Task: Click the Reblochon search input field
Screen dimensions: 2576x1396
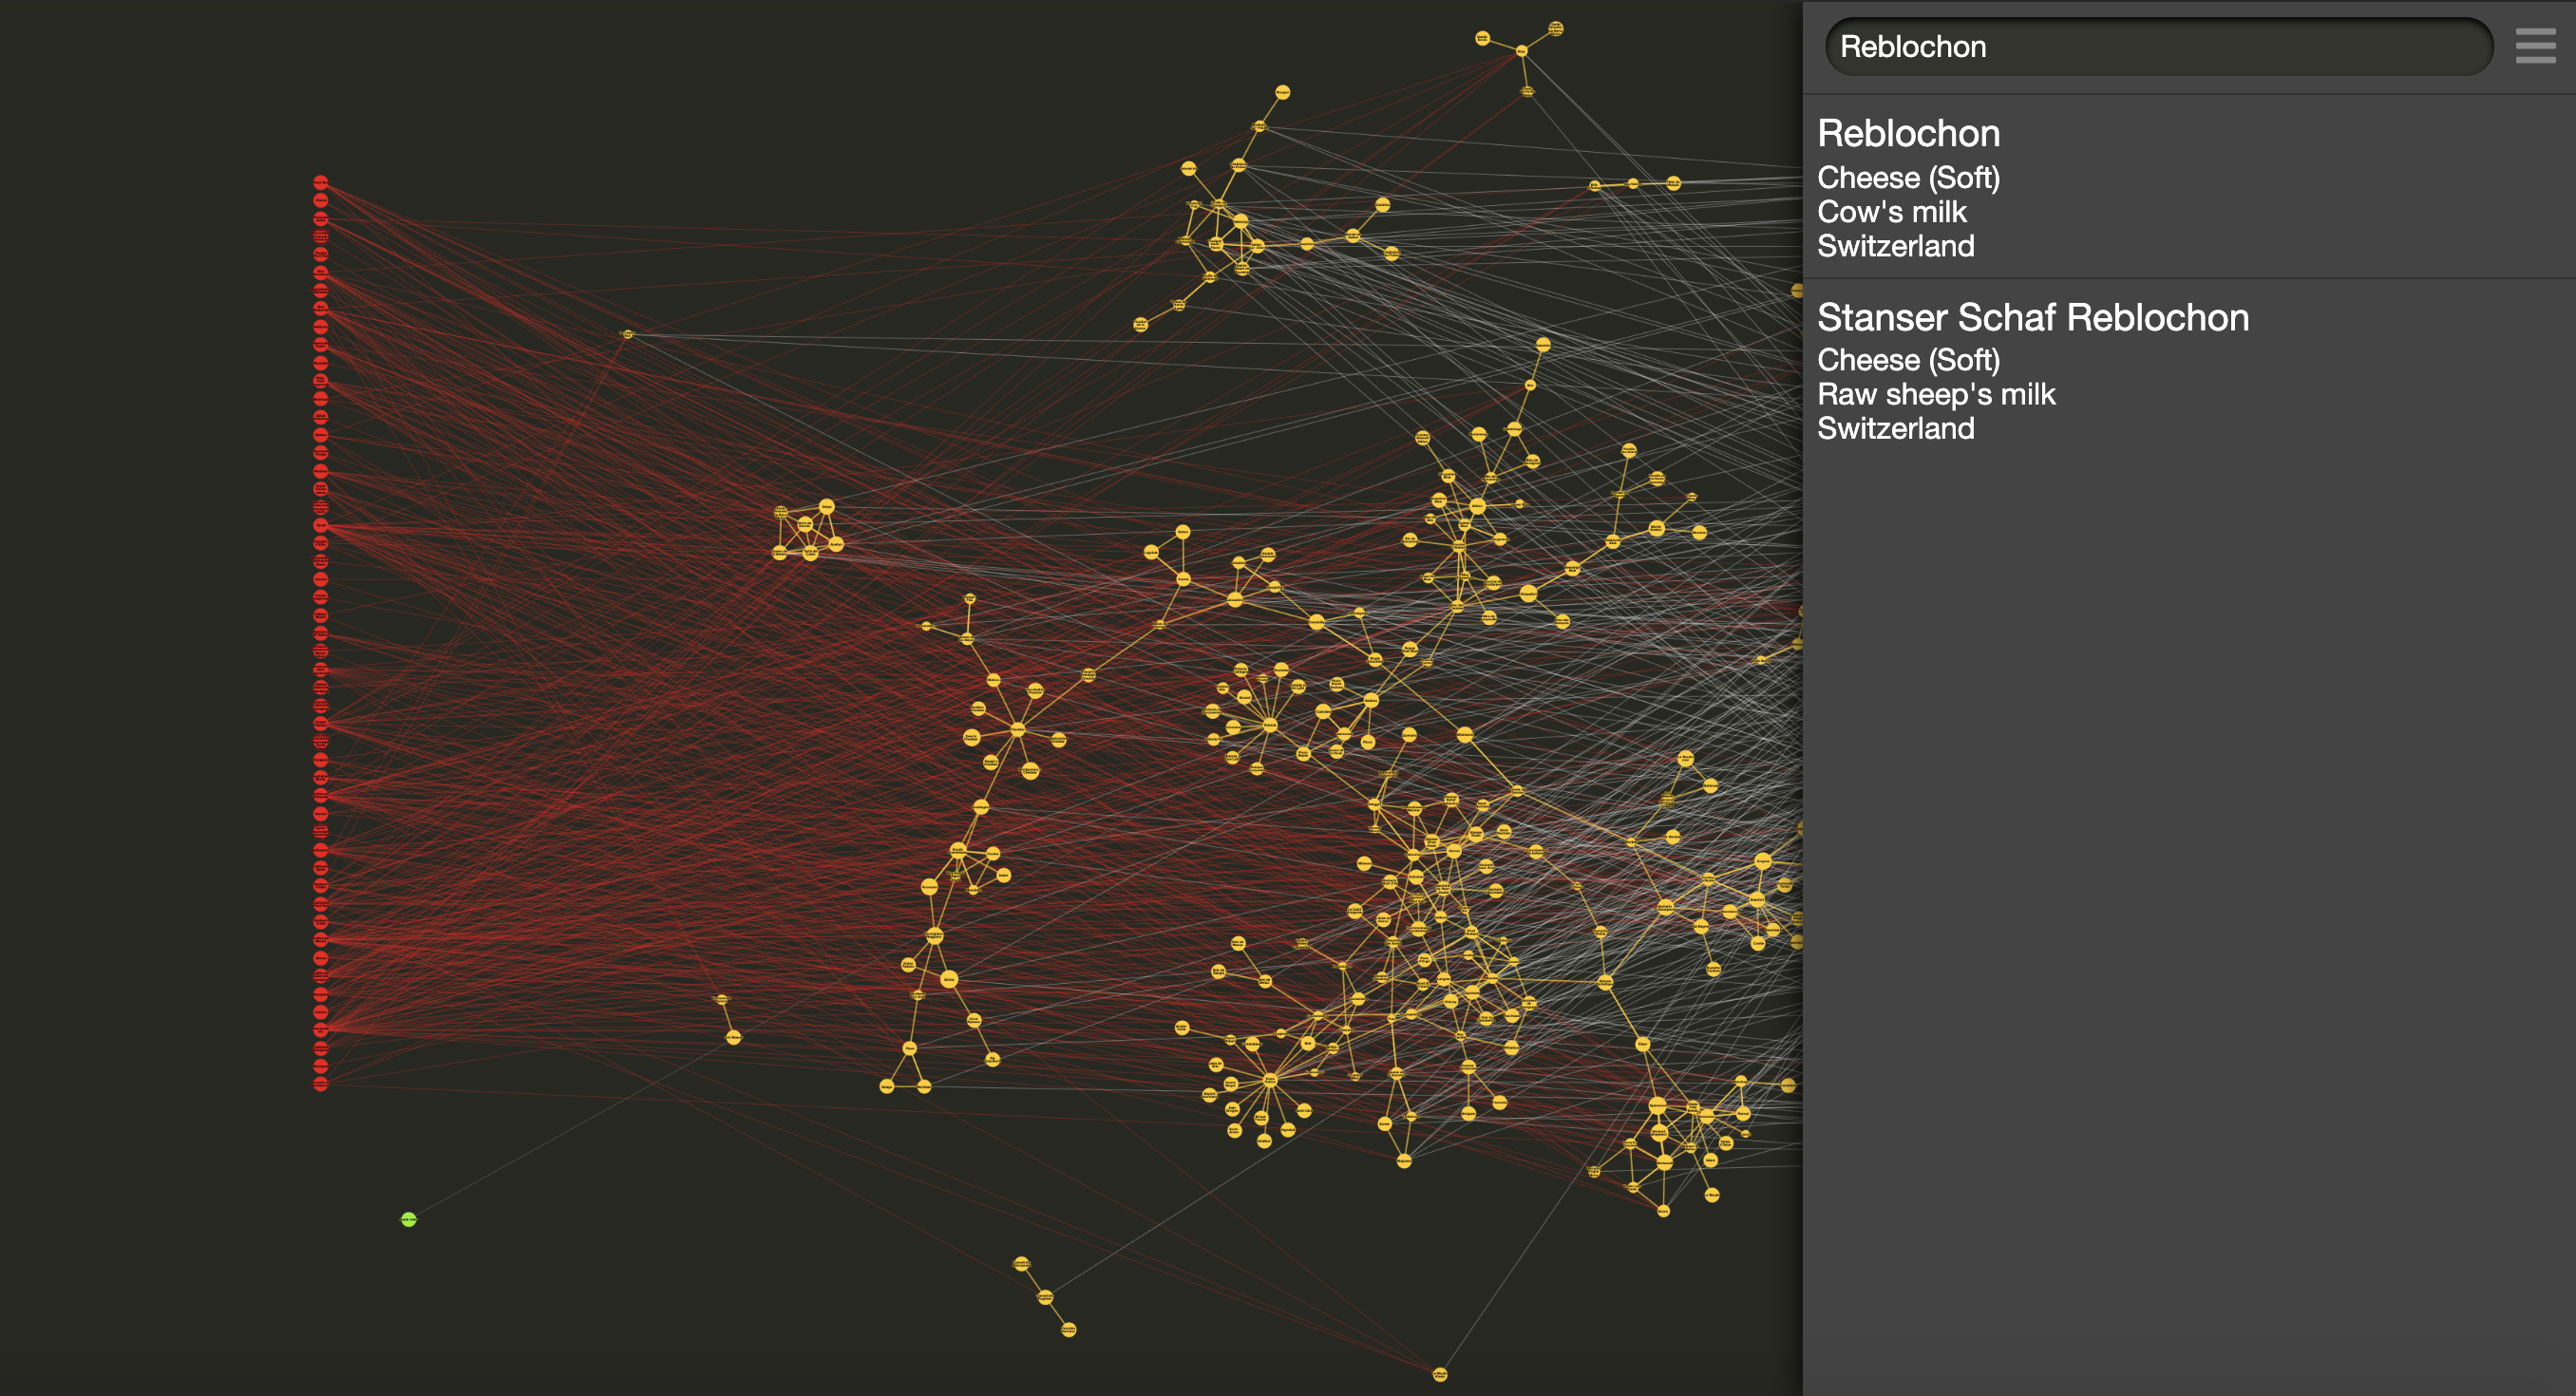Action: (2158, 47)
